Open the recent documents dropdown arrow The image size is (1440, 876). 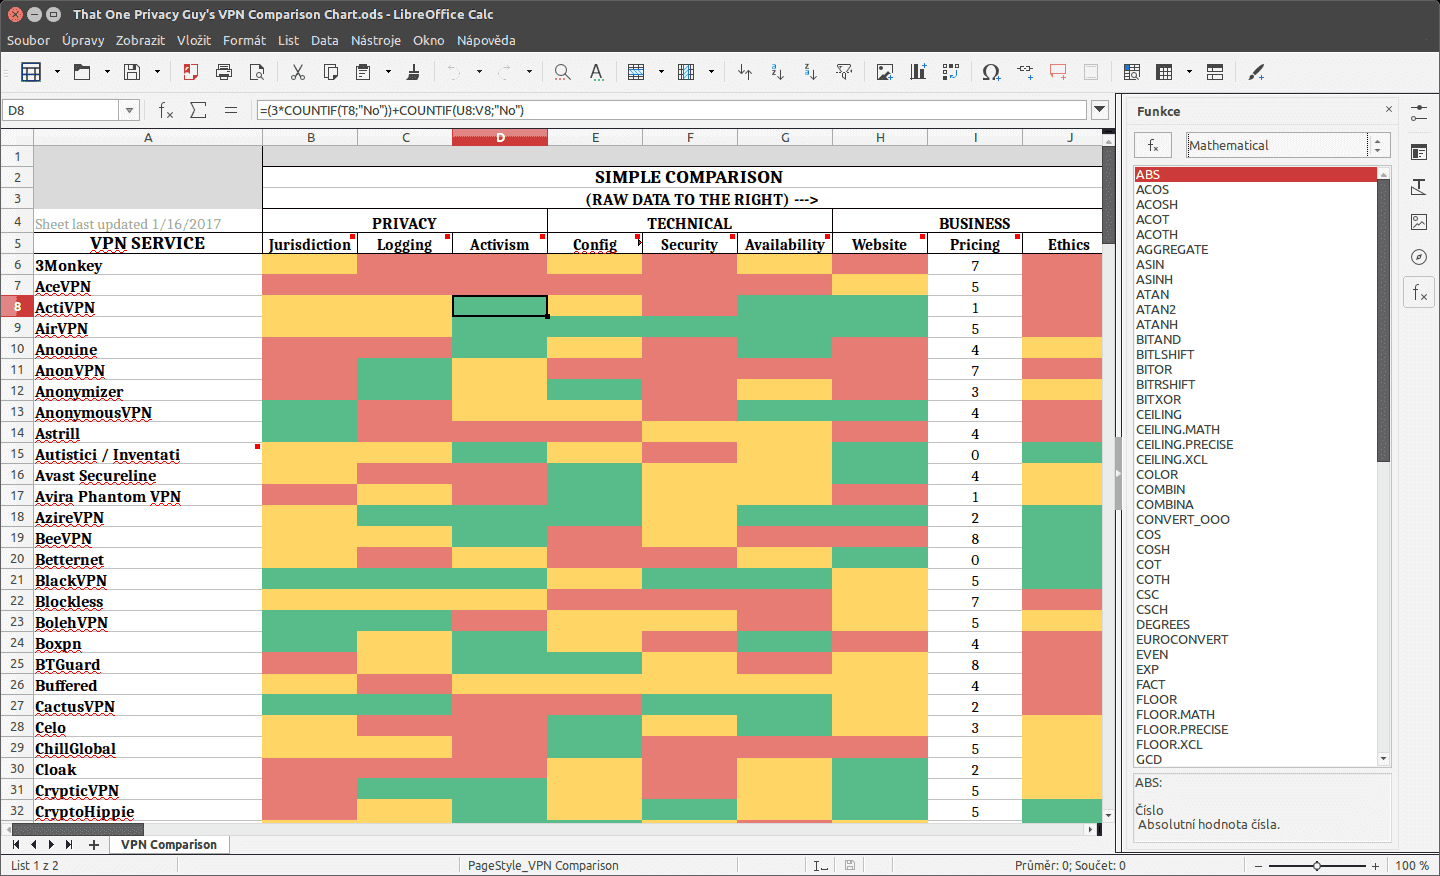tap(107, 72)
